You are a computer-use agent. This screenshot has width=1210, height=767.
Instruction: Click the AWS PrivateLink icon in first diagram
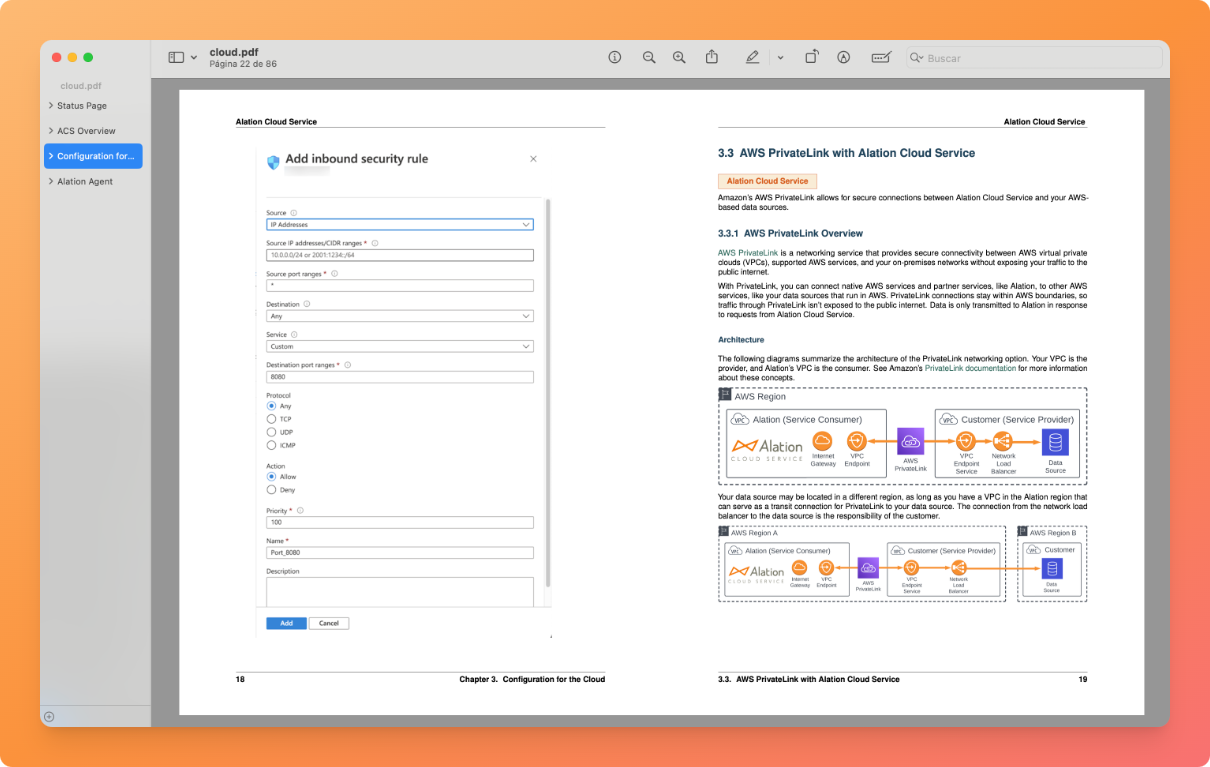911,441
